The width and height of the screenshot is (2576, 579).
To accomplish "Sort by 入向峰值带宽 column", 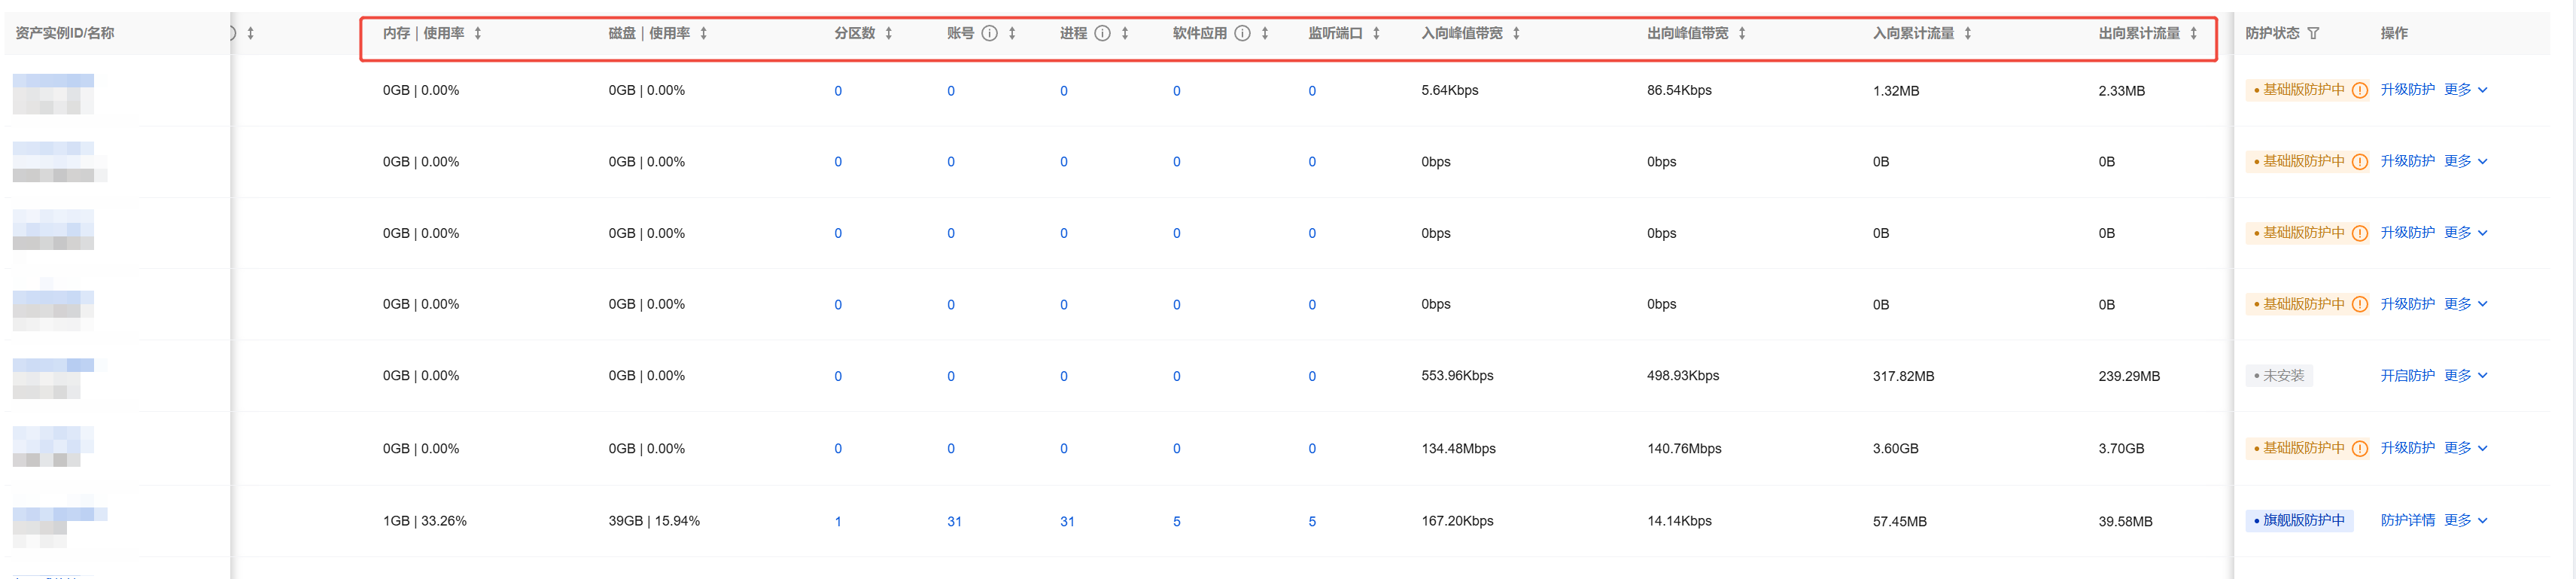I will [x=1516, y=33].
